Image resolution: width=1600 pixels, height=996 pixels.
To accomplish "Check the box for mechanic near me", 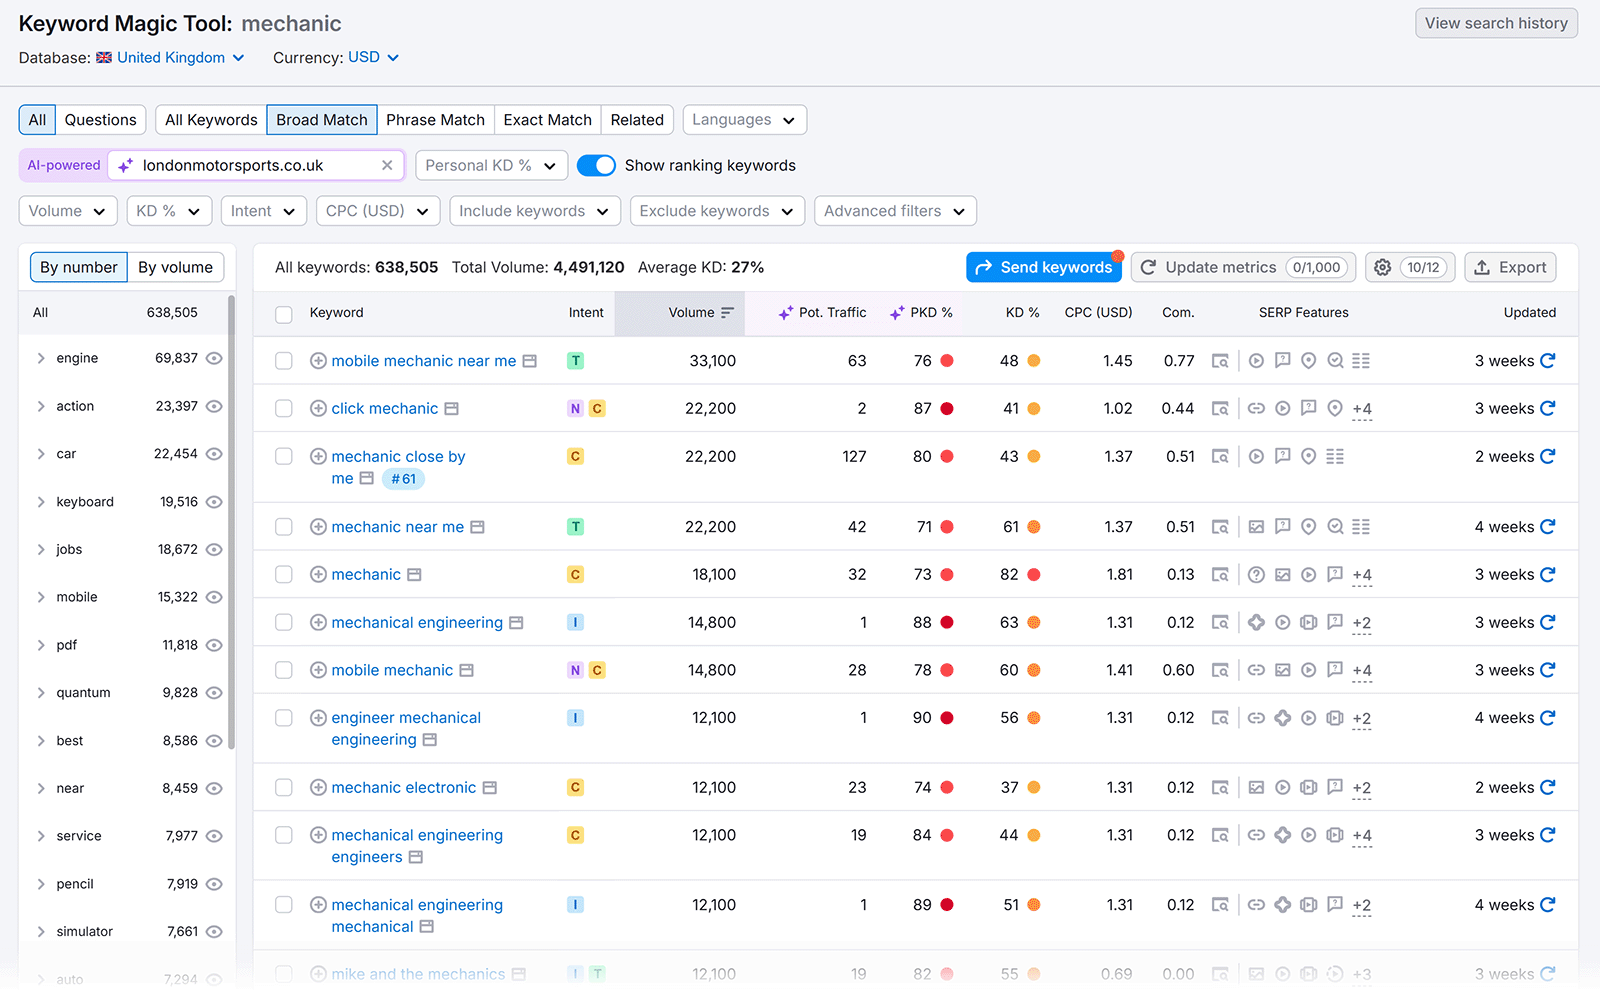I will point(283,527).
